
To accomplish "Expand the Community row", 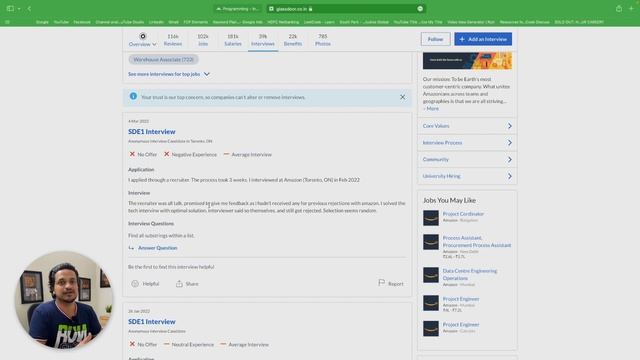I will pos(467,159).
